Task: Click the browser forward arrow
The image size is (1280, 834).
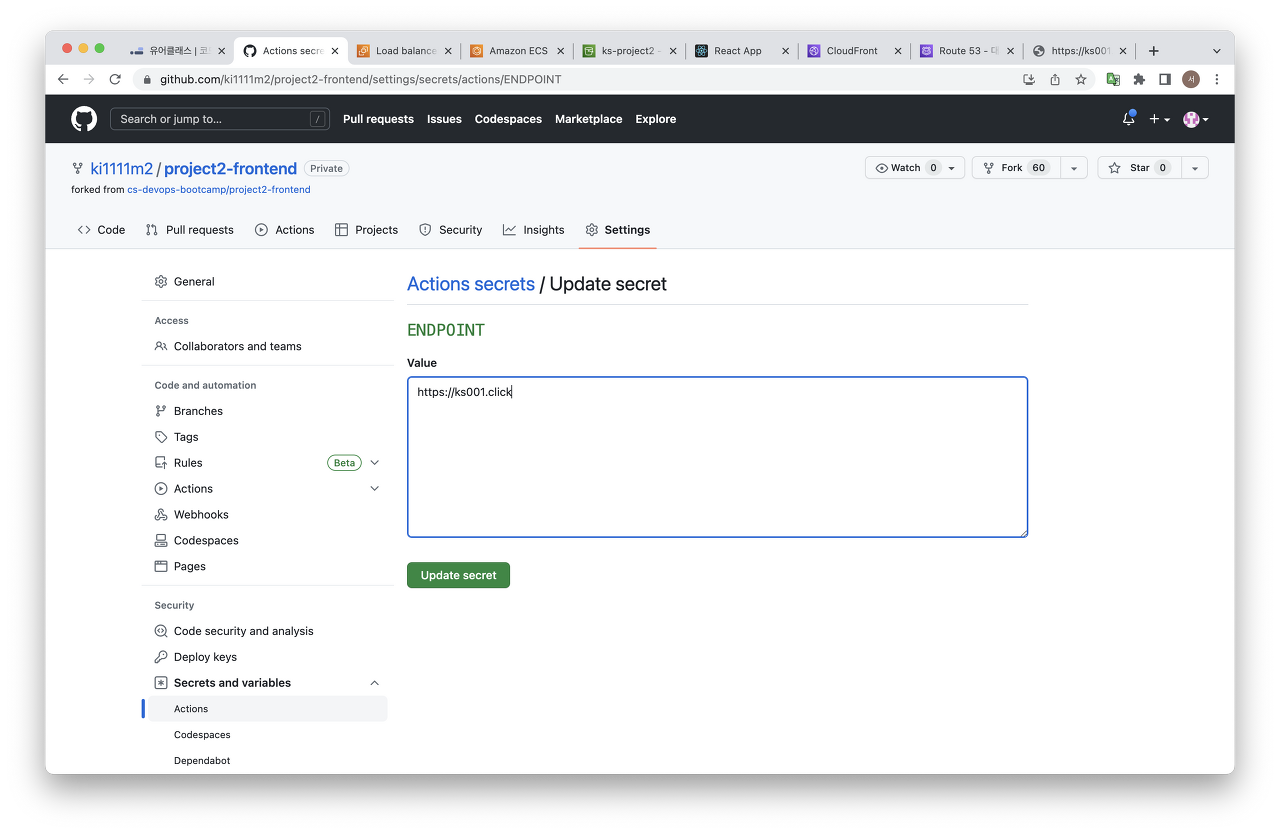Action: coord(89,79)
